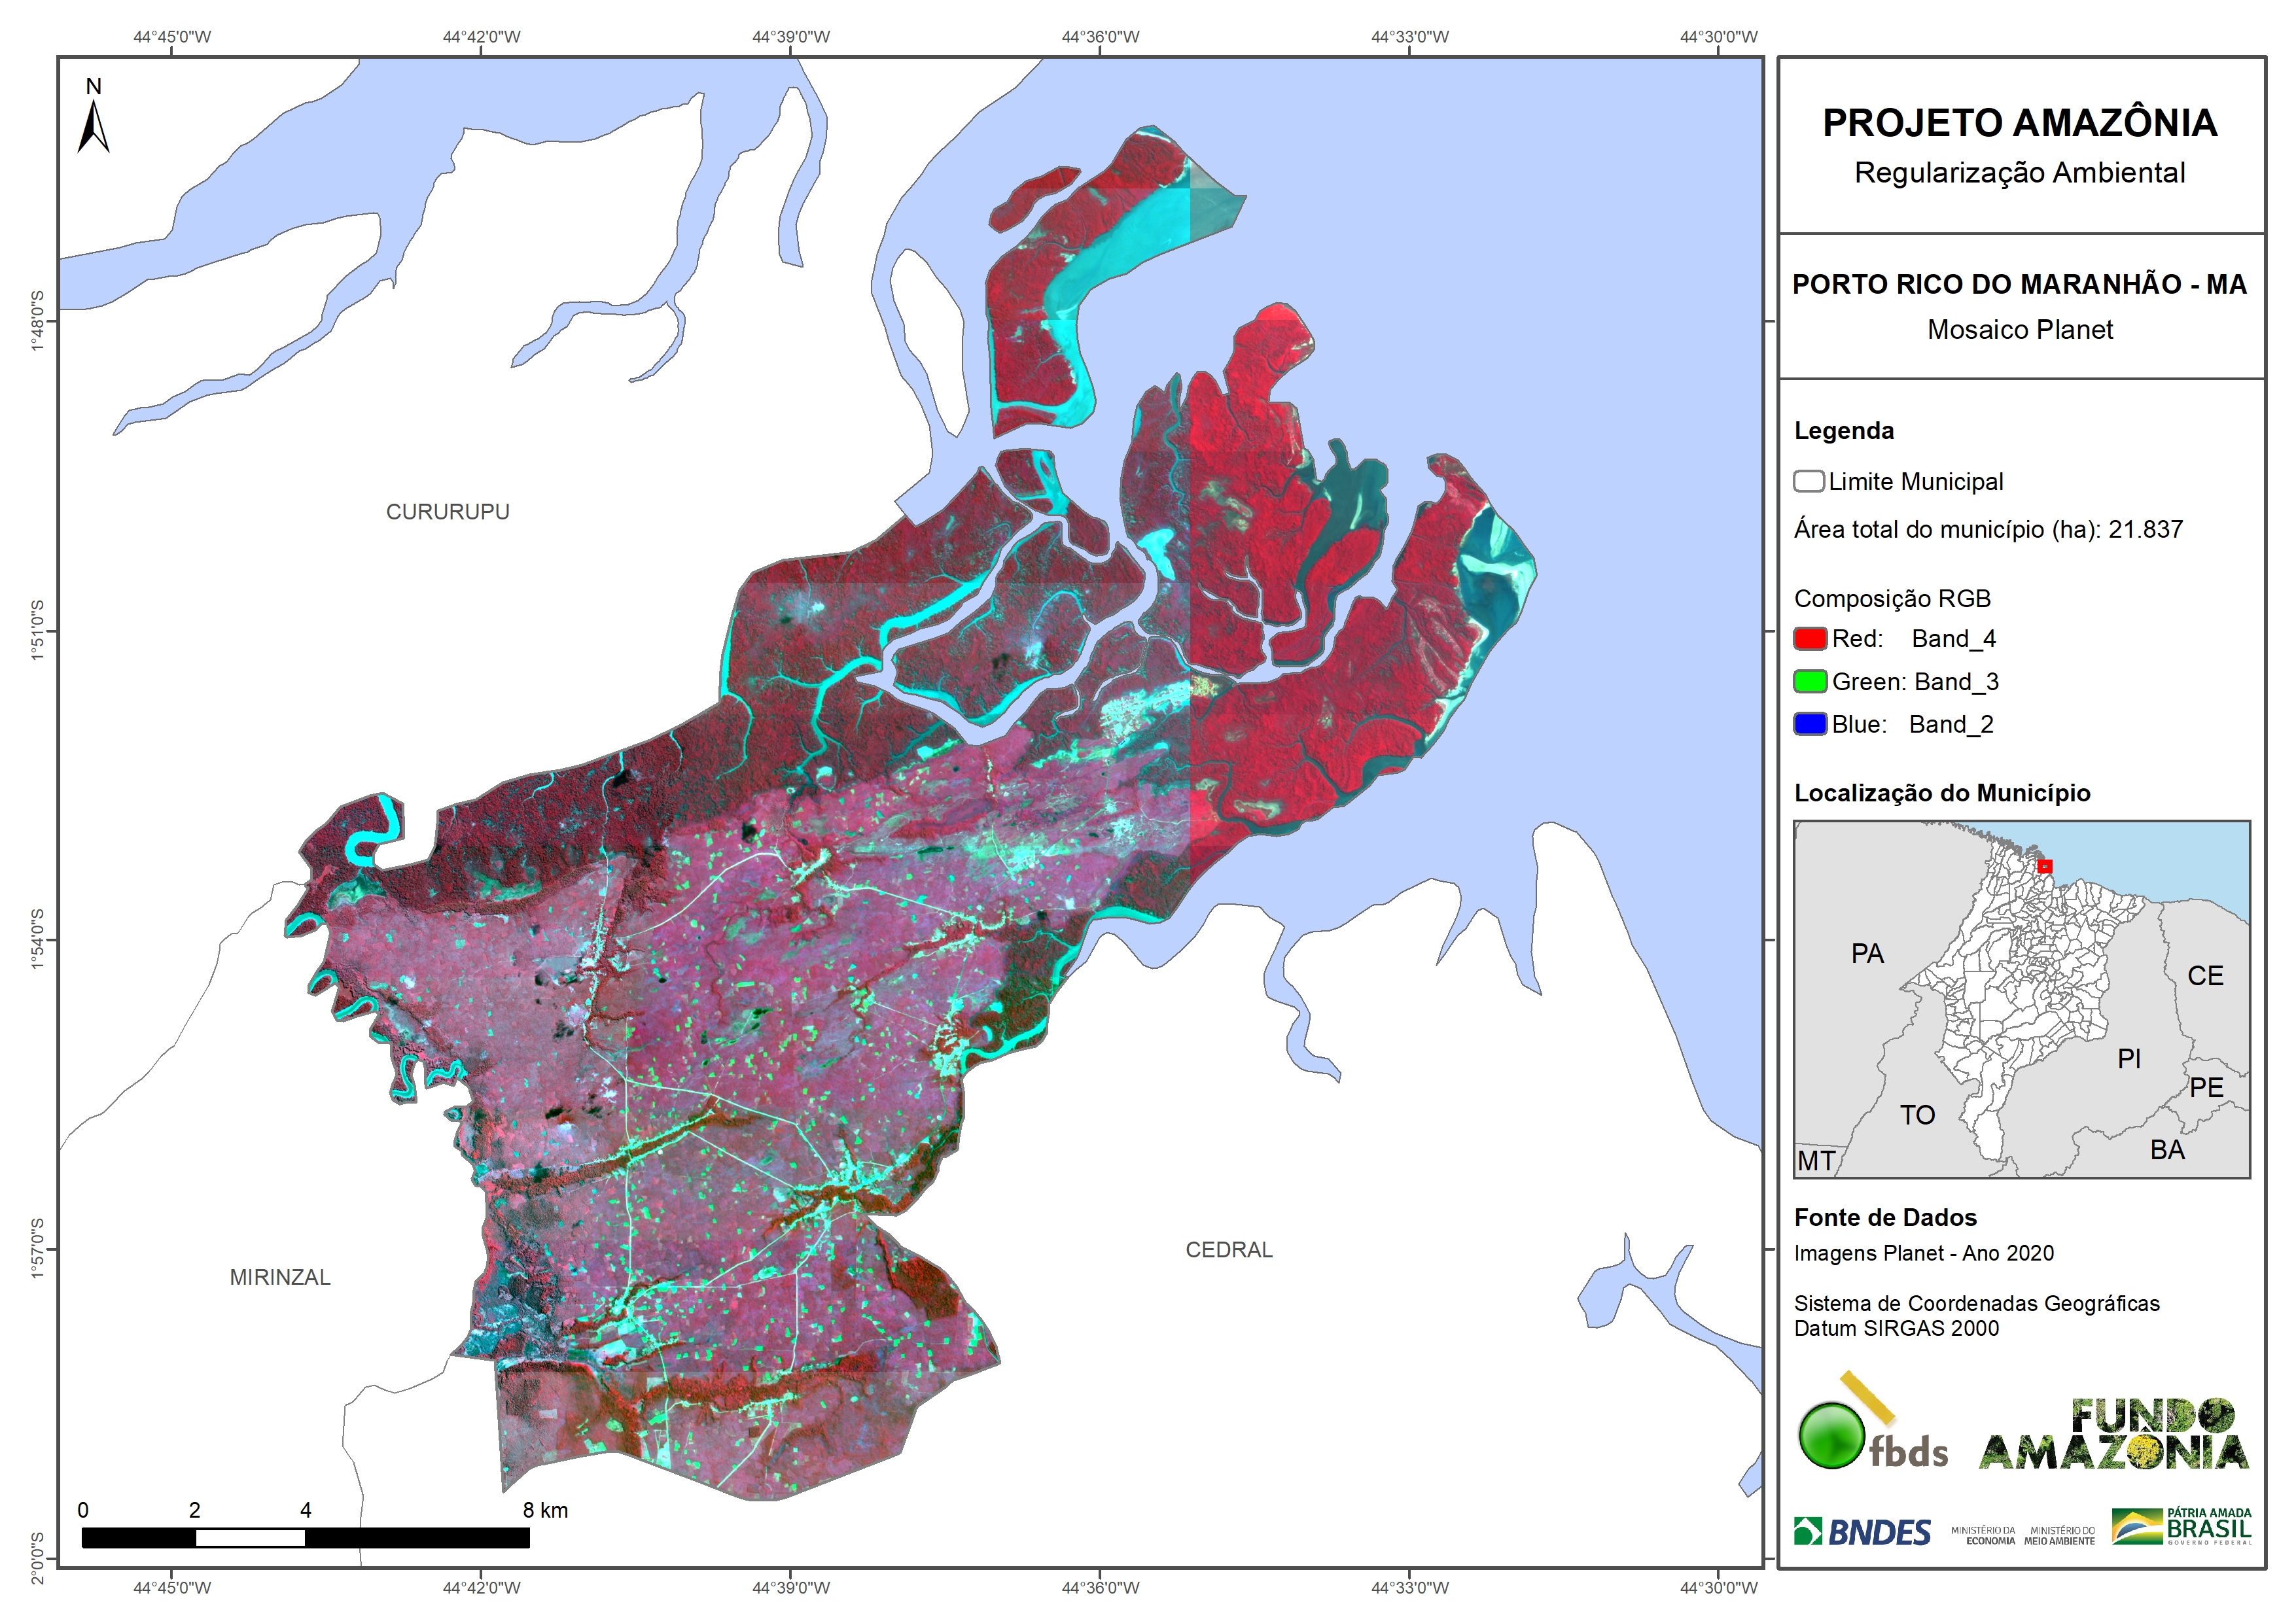
Task: Click the CURURUPU municipality label
Action: point(447,511)
